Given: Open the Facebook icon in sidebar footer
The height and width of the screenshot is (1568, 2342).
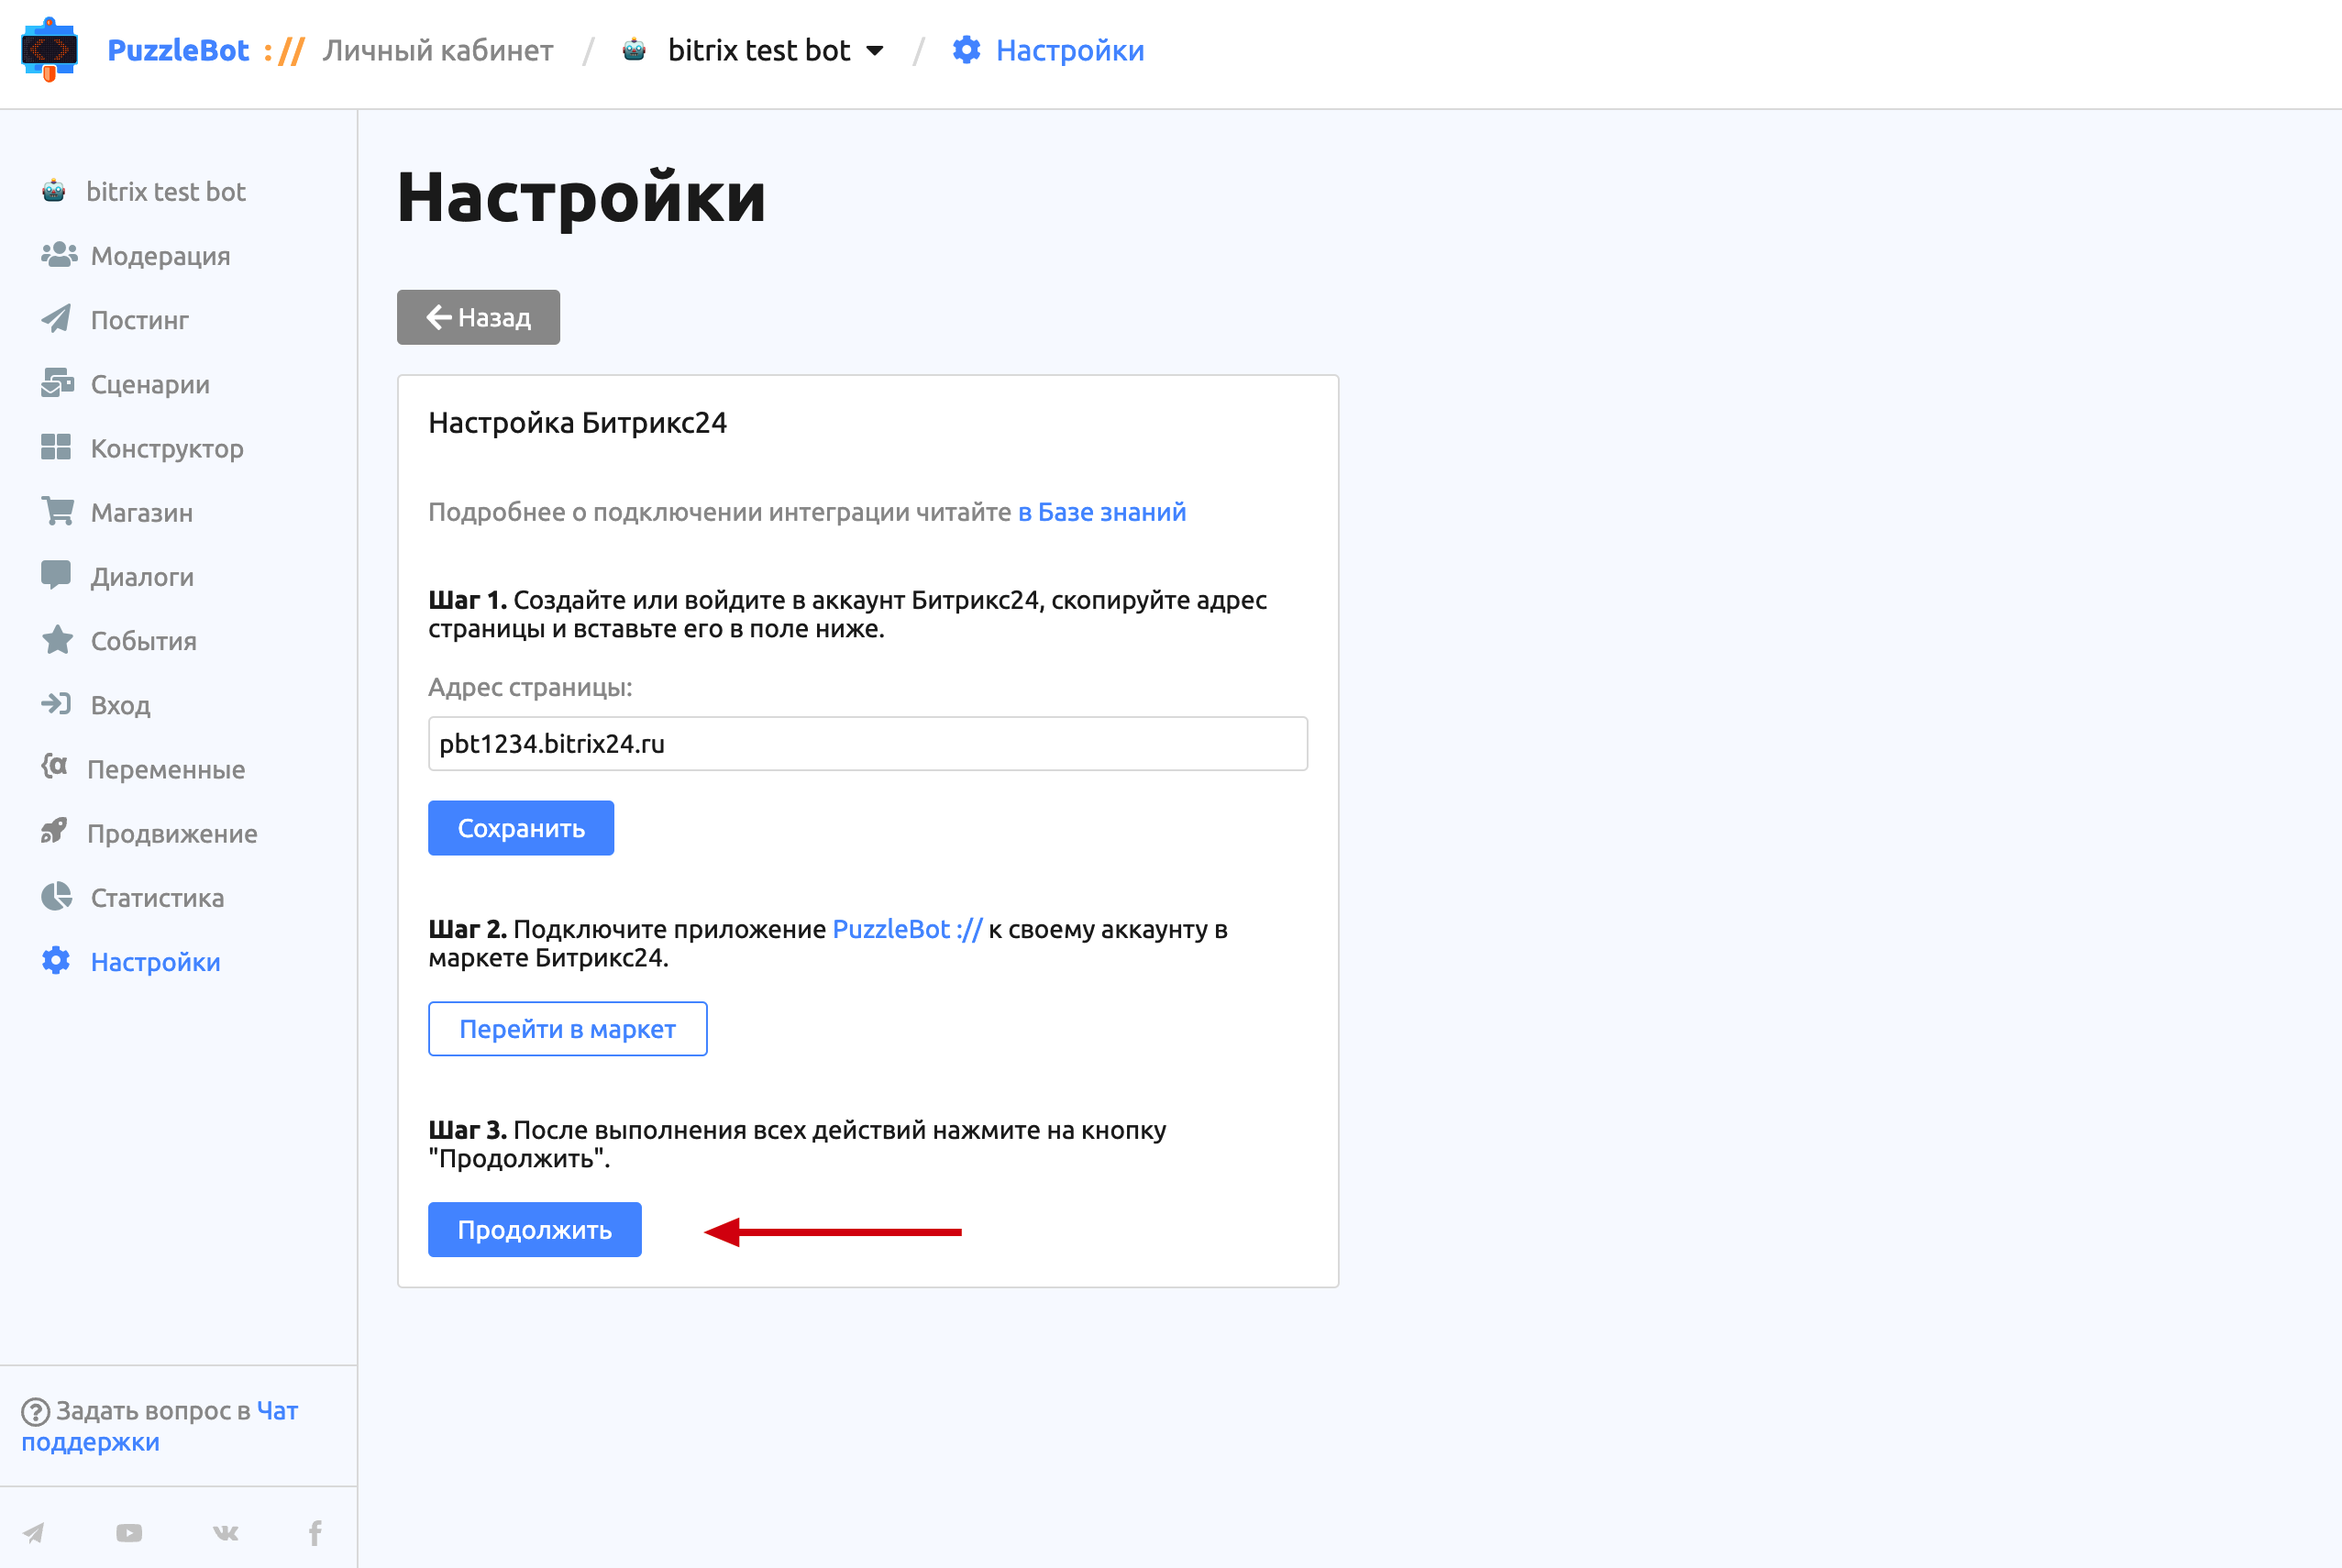Looking at the screenshot, I should pyautogui.click(x=315, y=1532).
